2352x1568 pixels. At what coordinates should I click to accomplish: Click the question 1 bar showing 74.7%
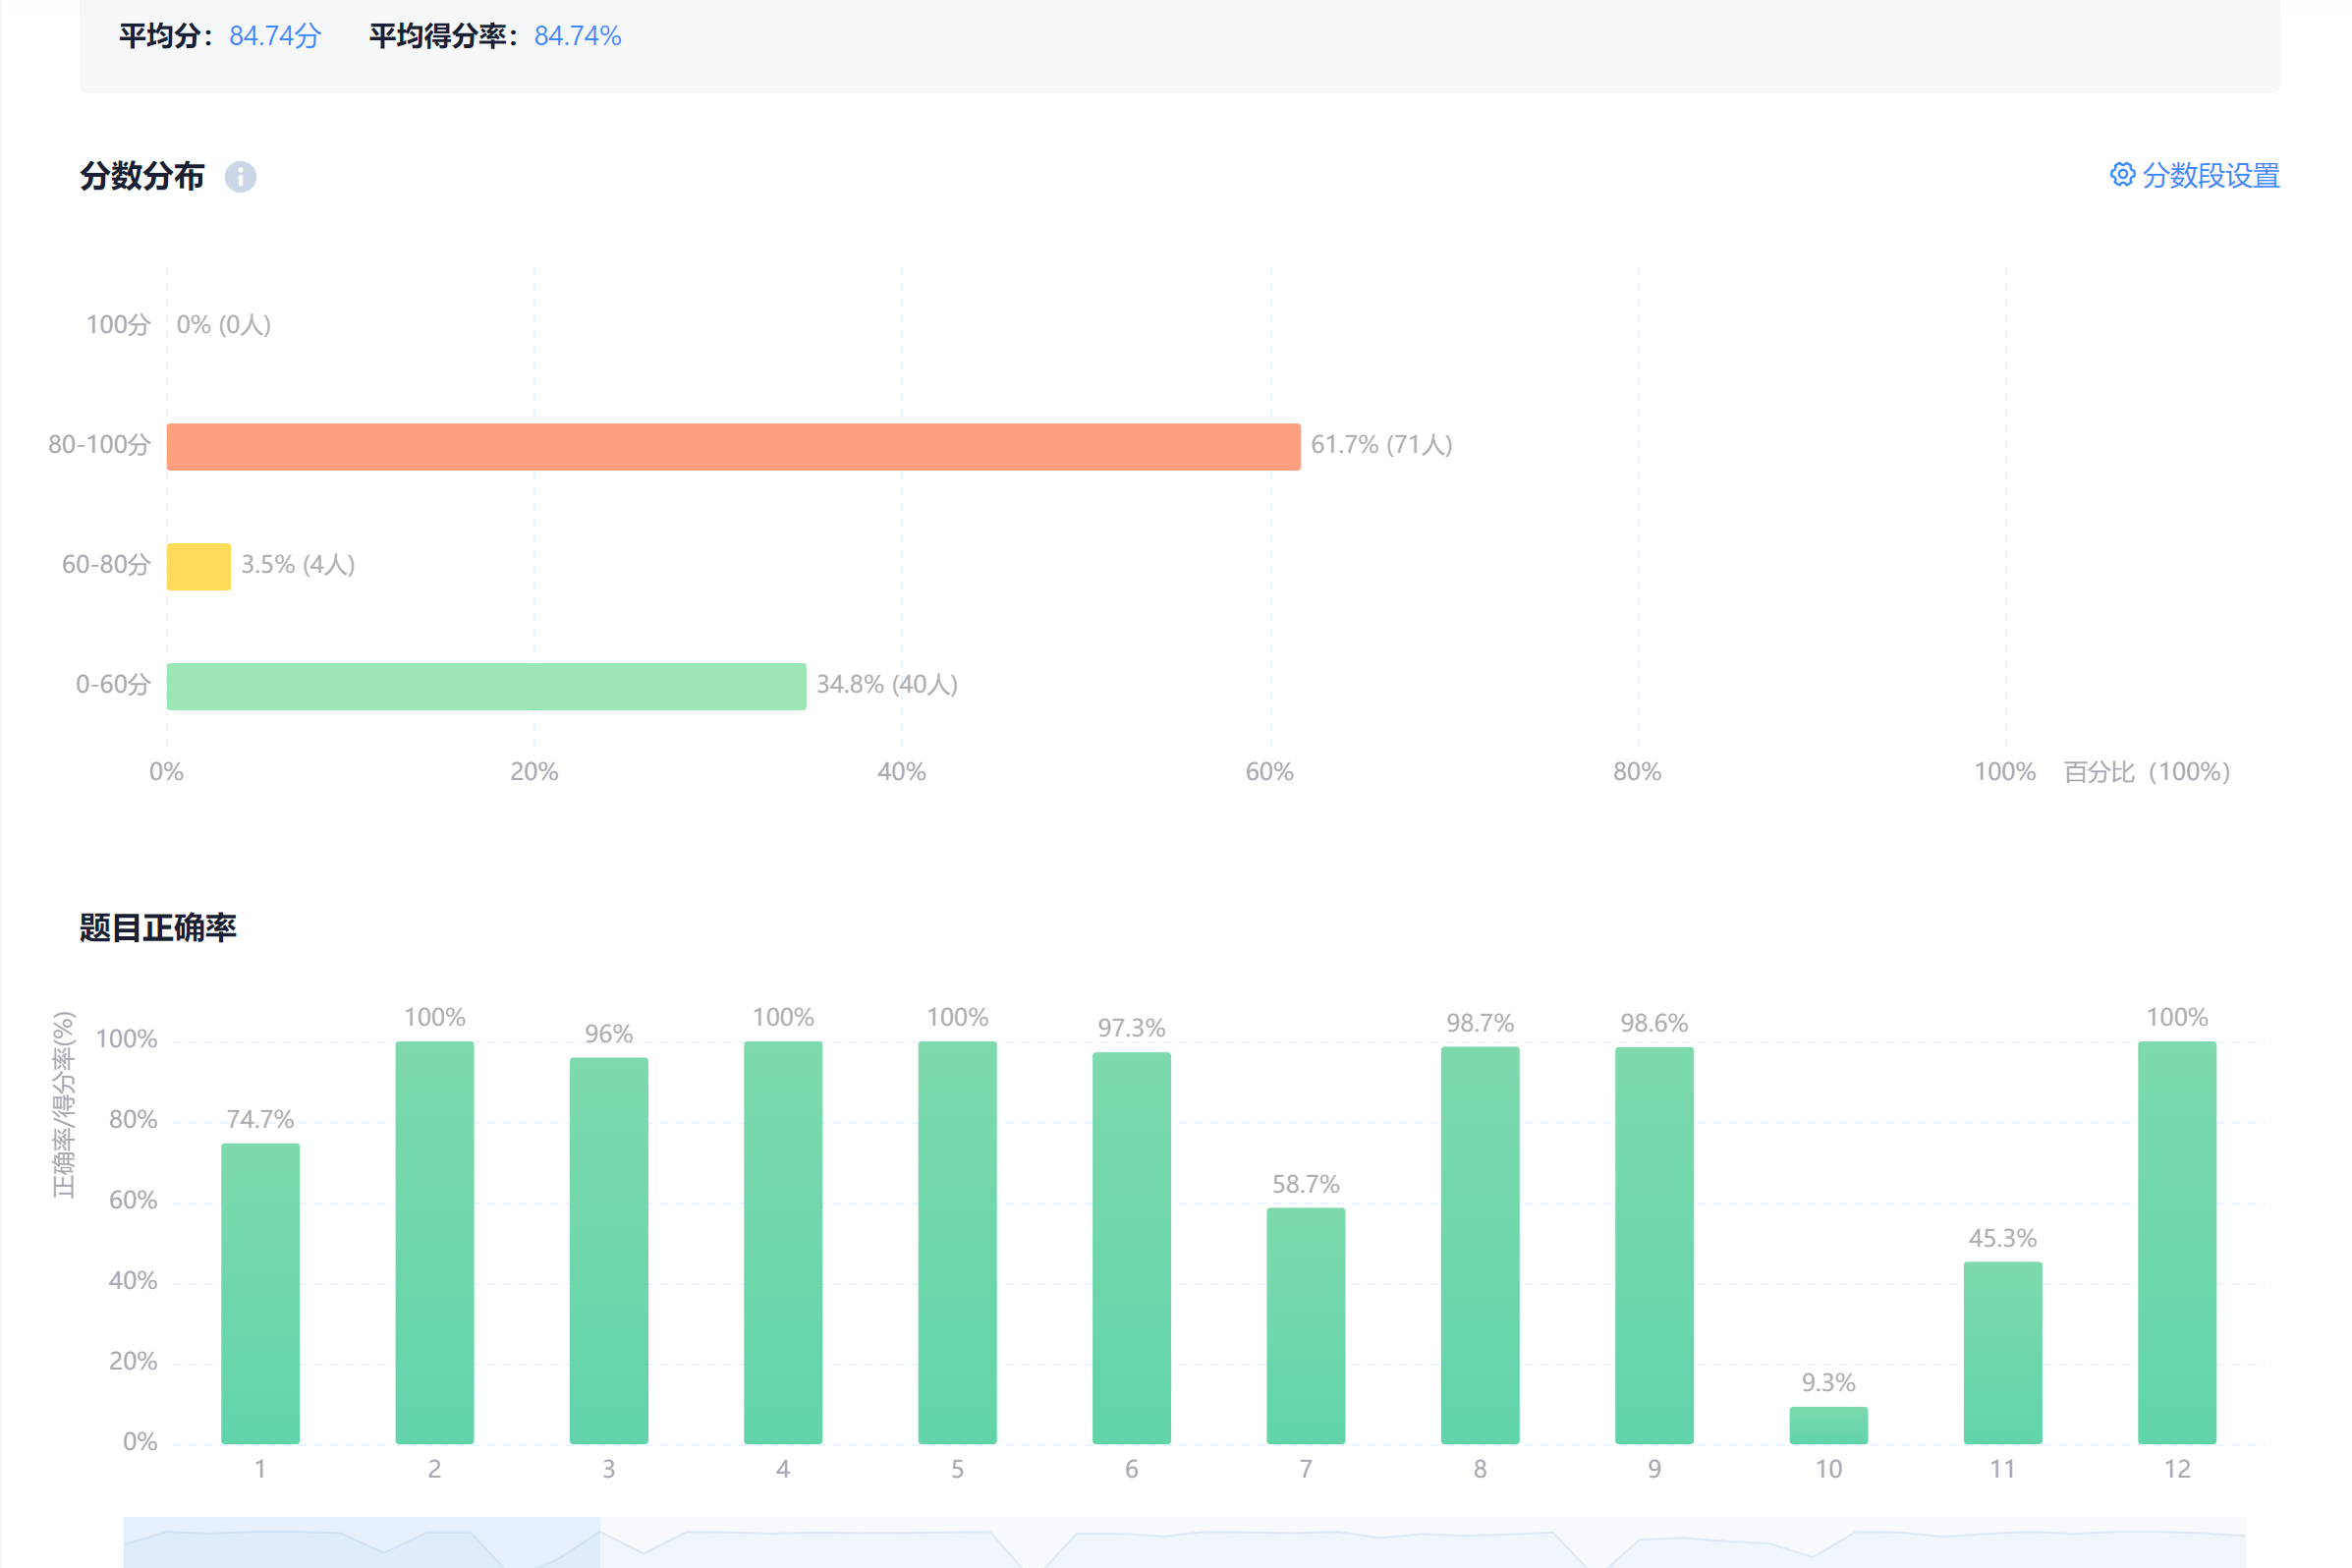[260, 1293]
